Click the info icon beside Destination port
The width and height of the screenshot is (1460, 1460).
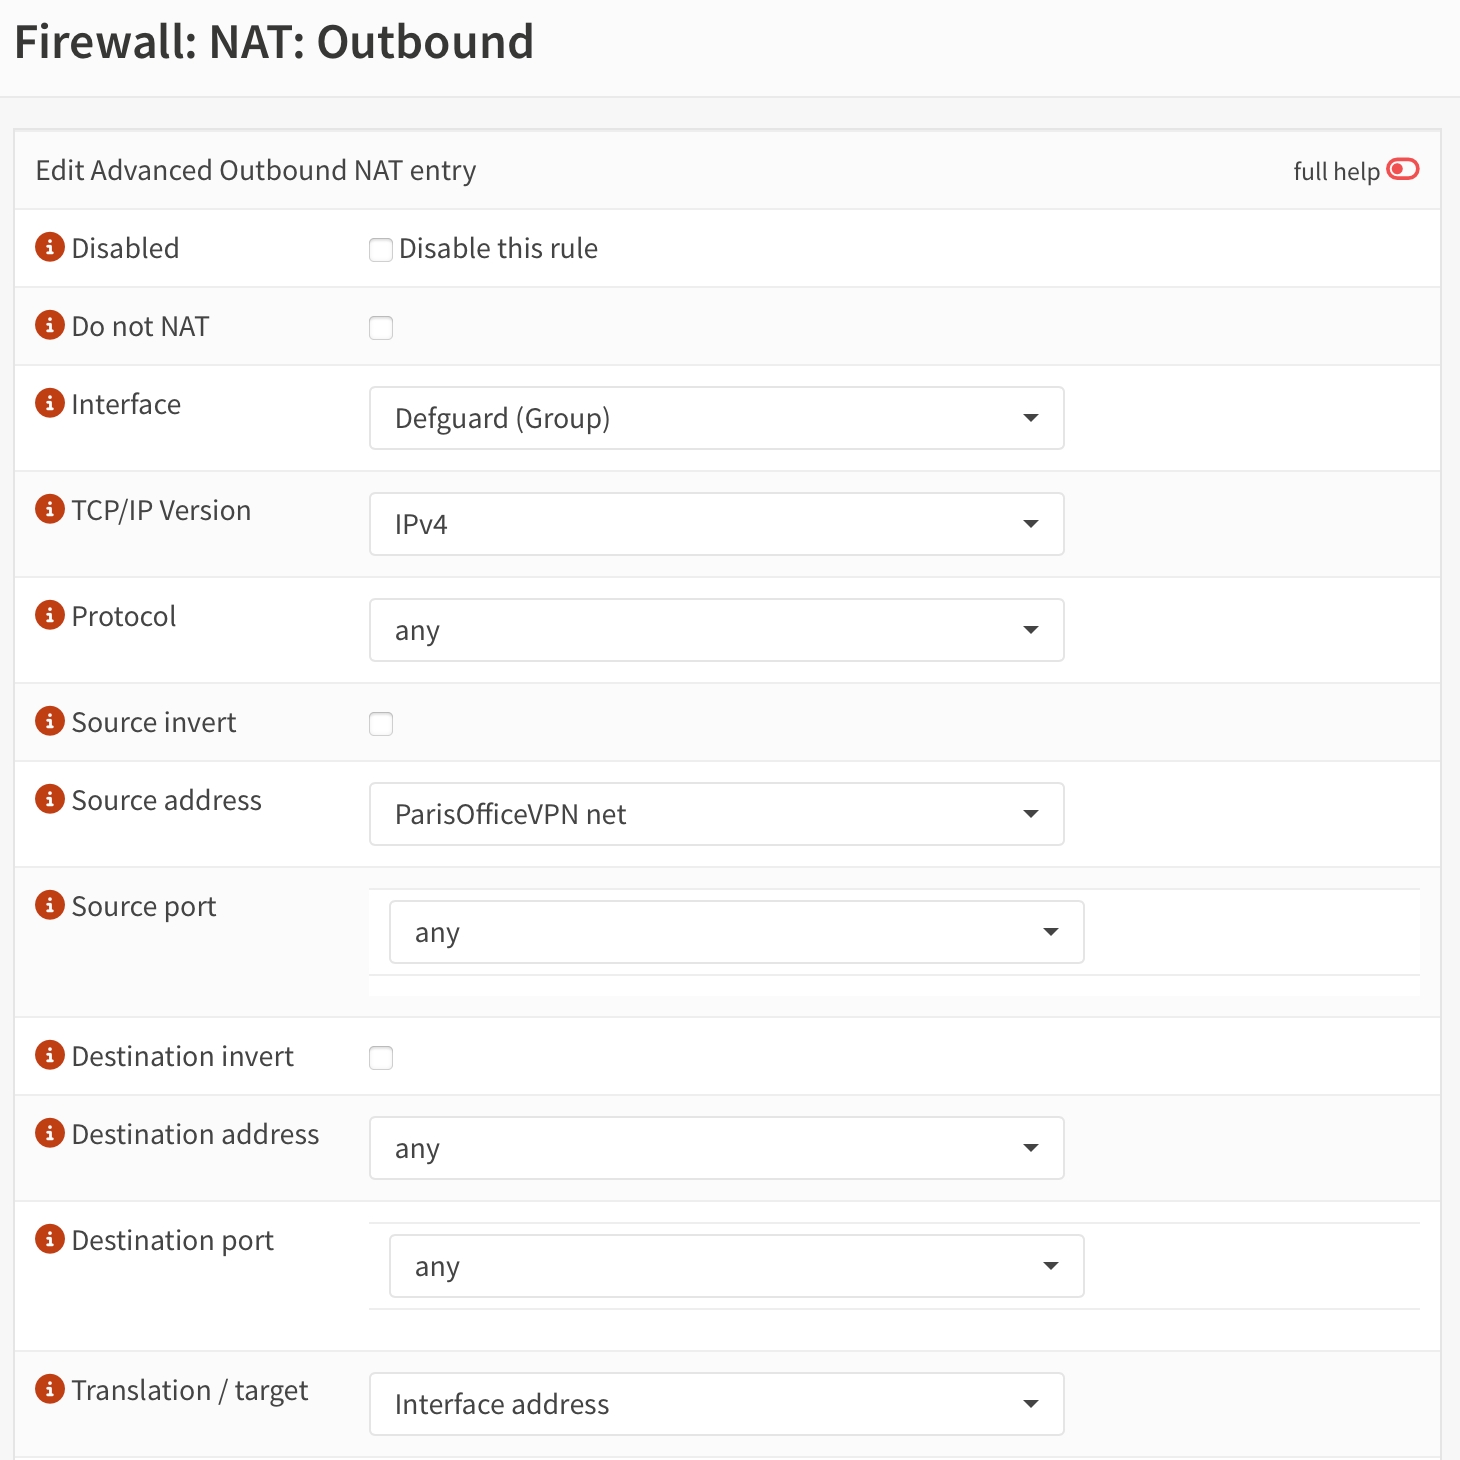coord(49,1239)
